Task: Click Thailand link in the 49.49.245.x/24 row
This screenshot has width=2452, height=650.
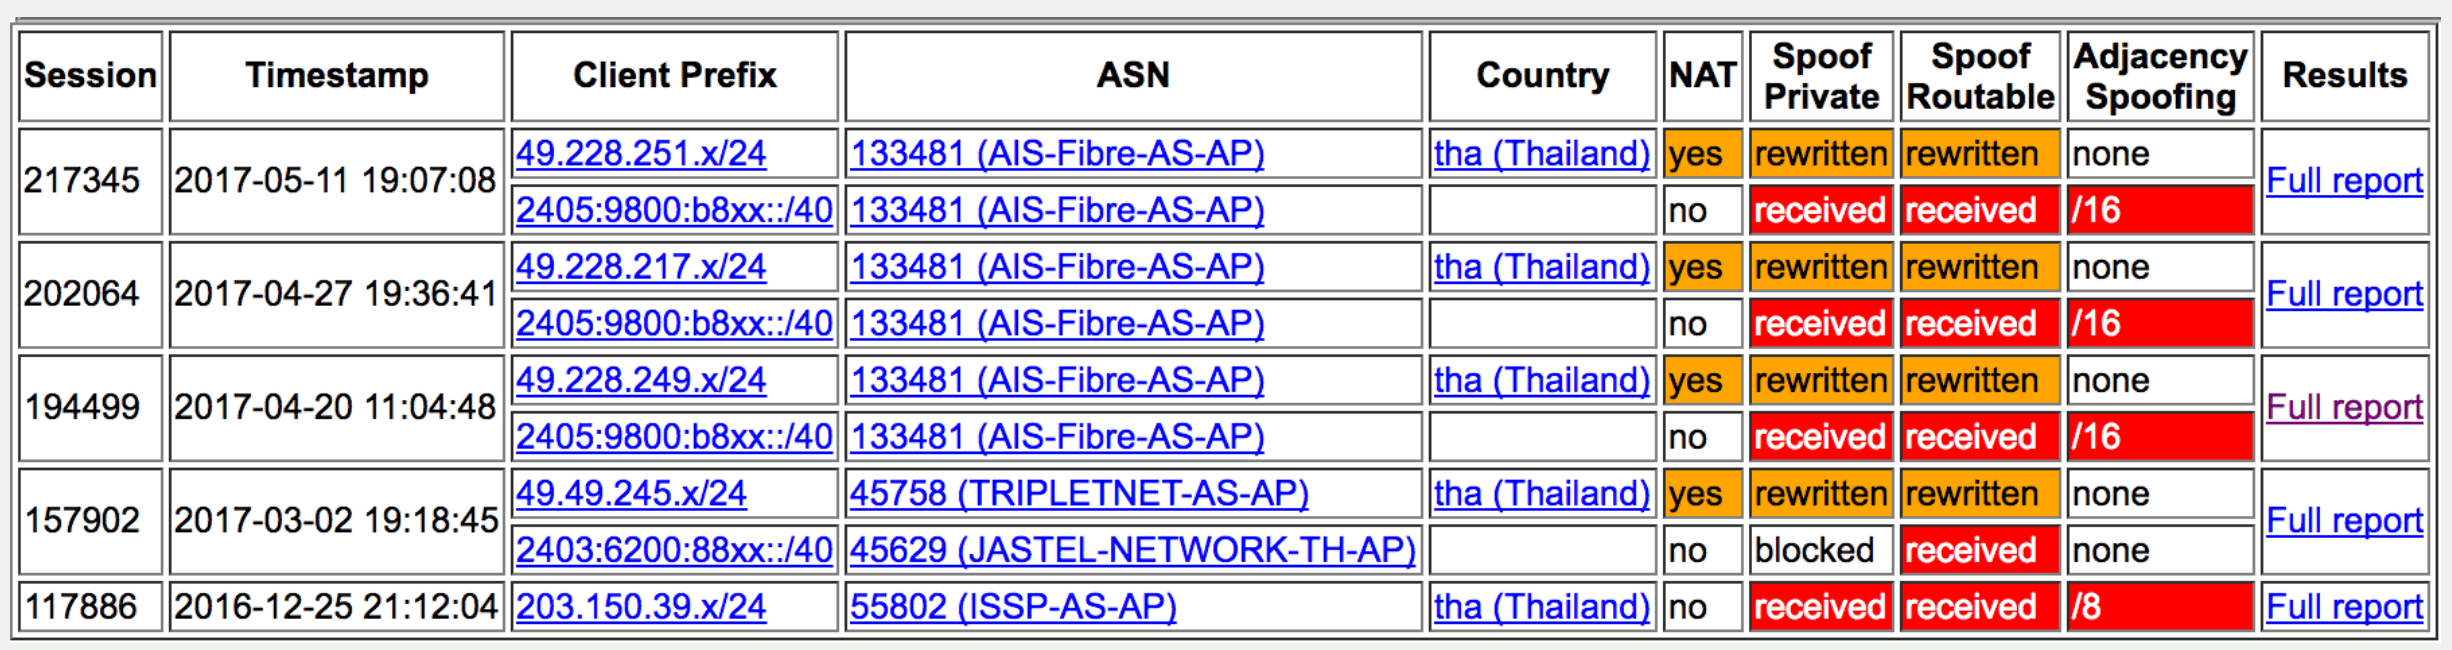Action: 1541,494
